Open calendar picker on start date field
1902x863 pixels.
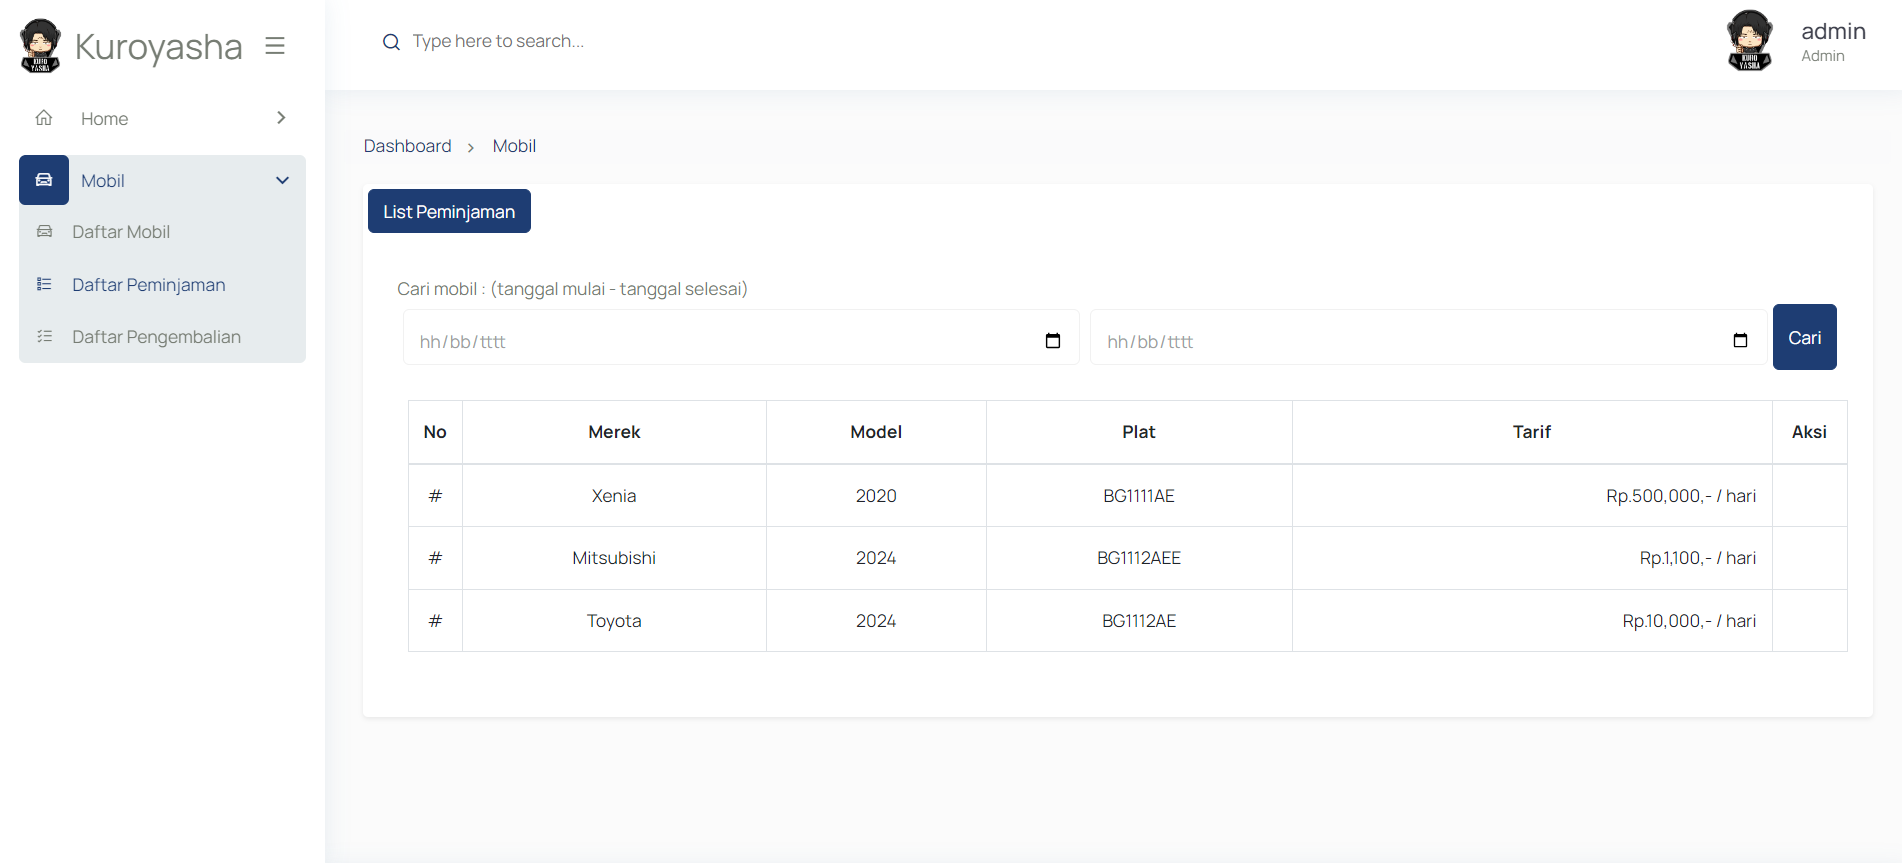coord(1052,341)
